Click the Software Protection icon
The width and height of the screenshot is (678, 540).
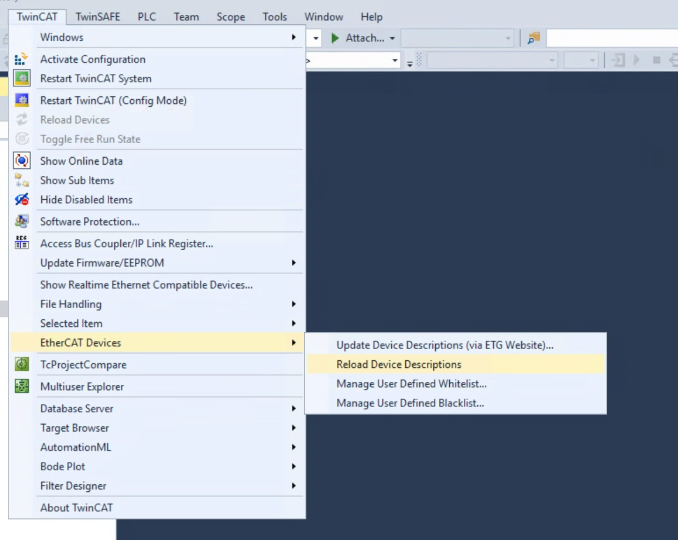22,221
